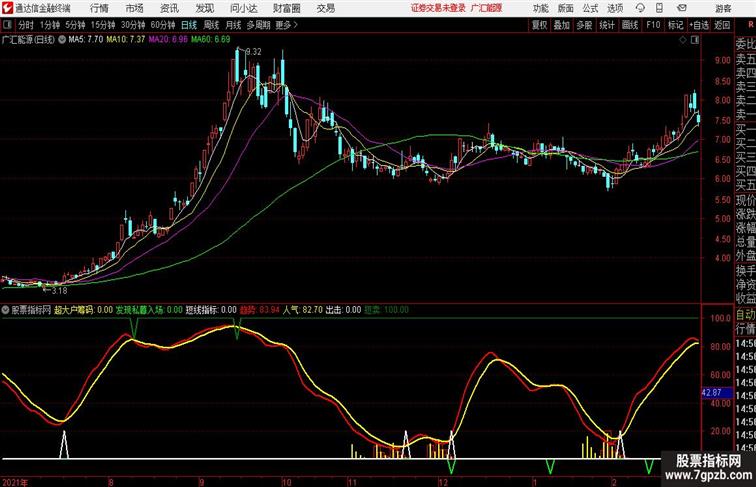Click the 3.18 low price label
This screenshot has width=756, height=487.
[59, 291]
